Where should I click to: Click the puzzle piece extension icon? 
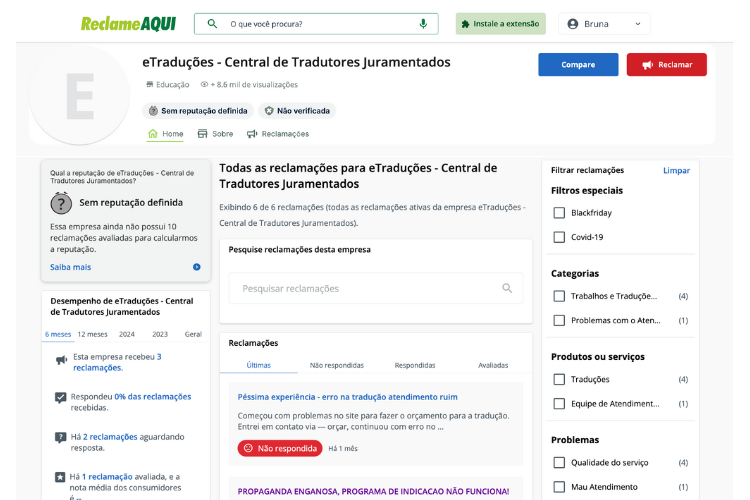465,24
